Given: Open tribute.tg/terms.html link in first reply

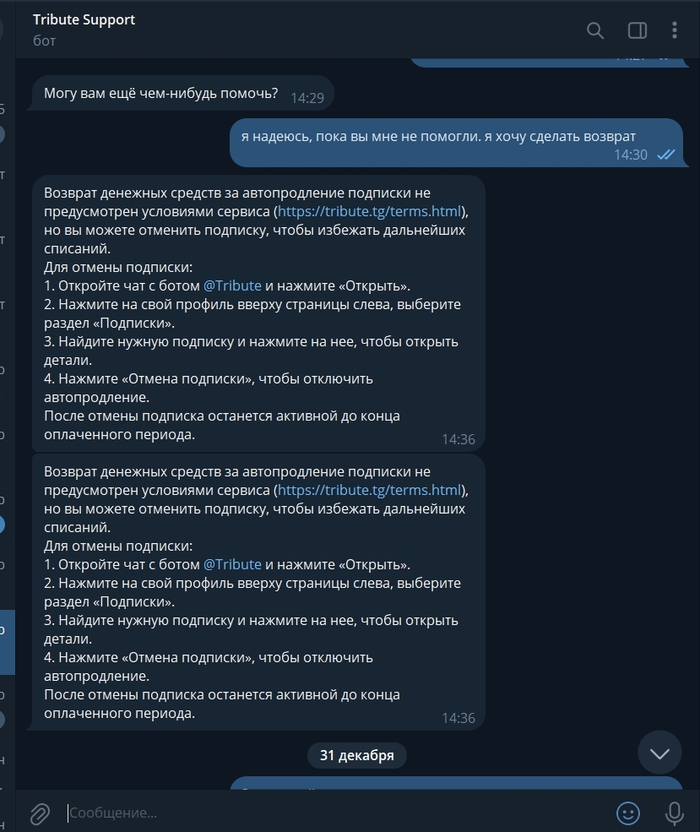Looking at the screenshot, I should (x=369, y=211).
